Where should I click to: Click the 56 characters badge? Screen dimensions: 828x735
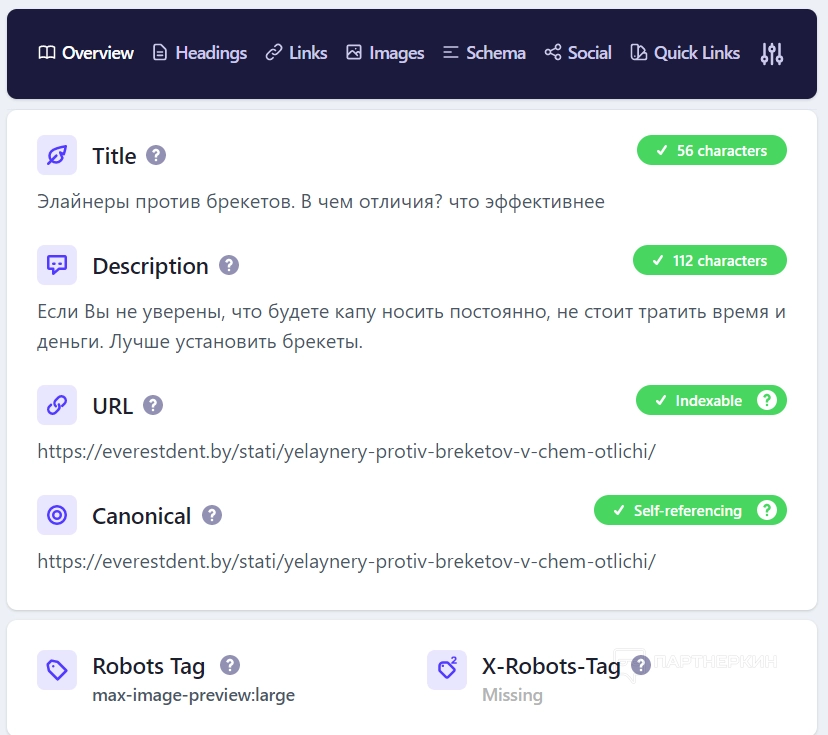[711, 150]
